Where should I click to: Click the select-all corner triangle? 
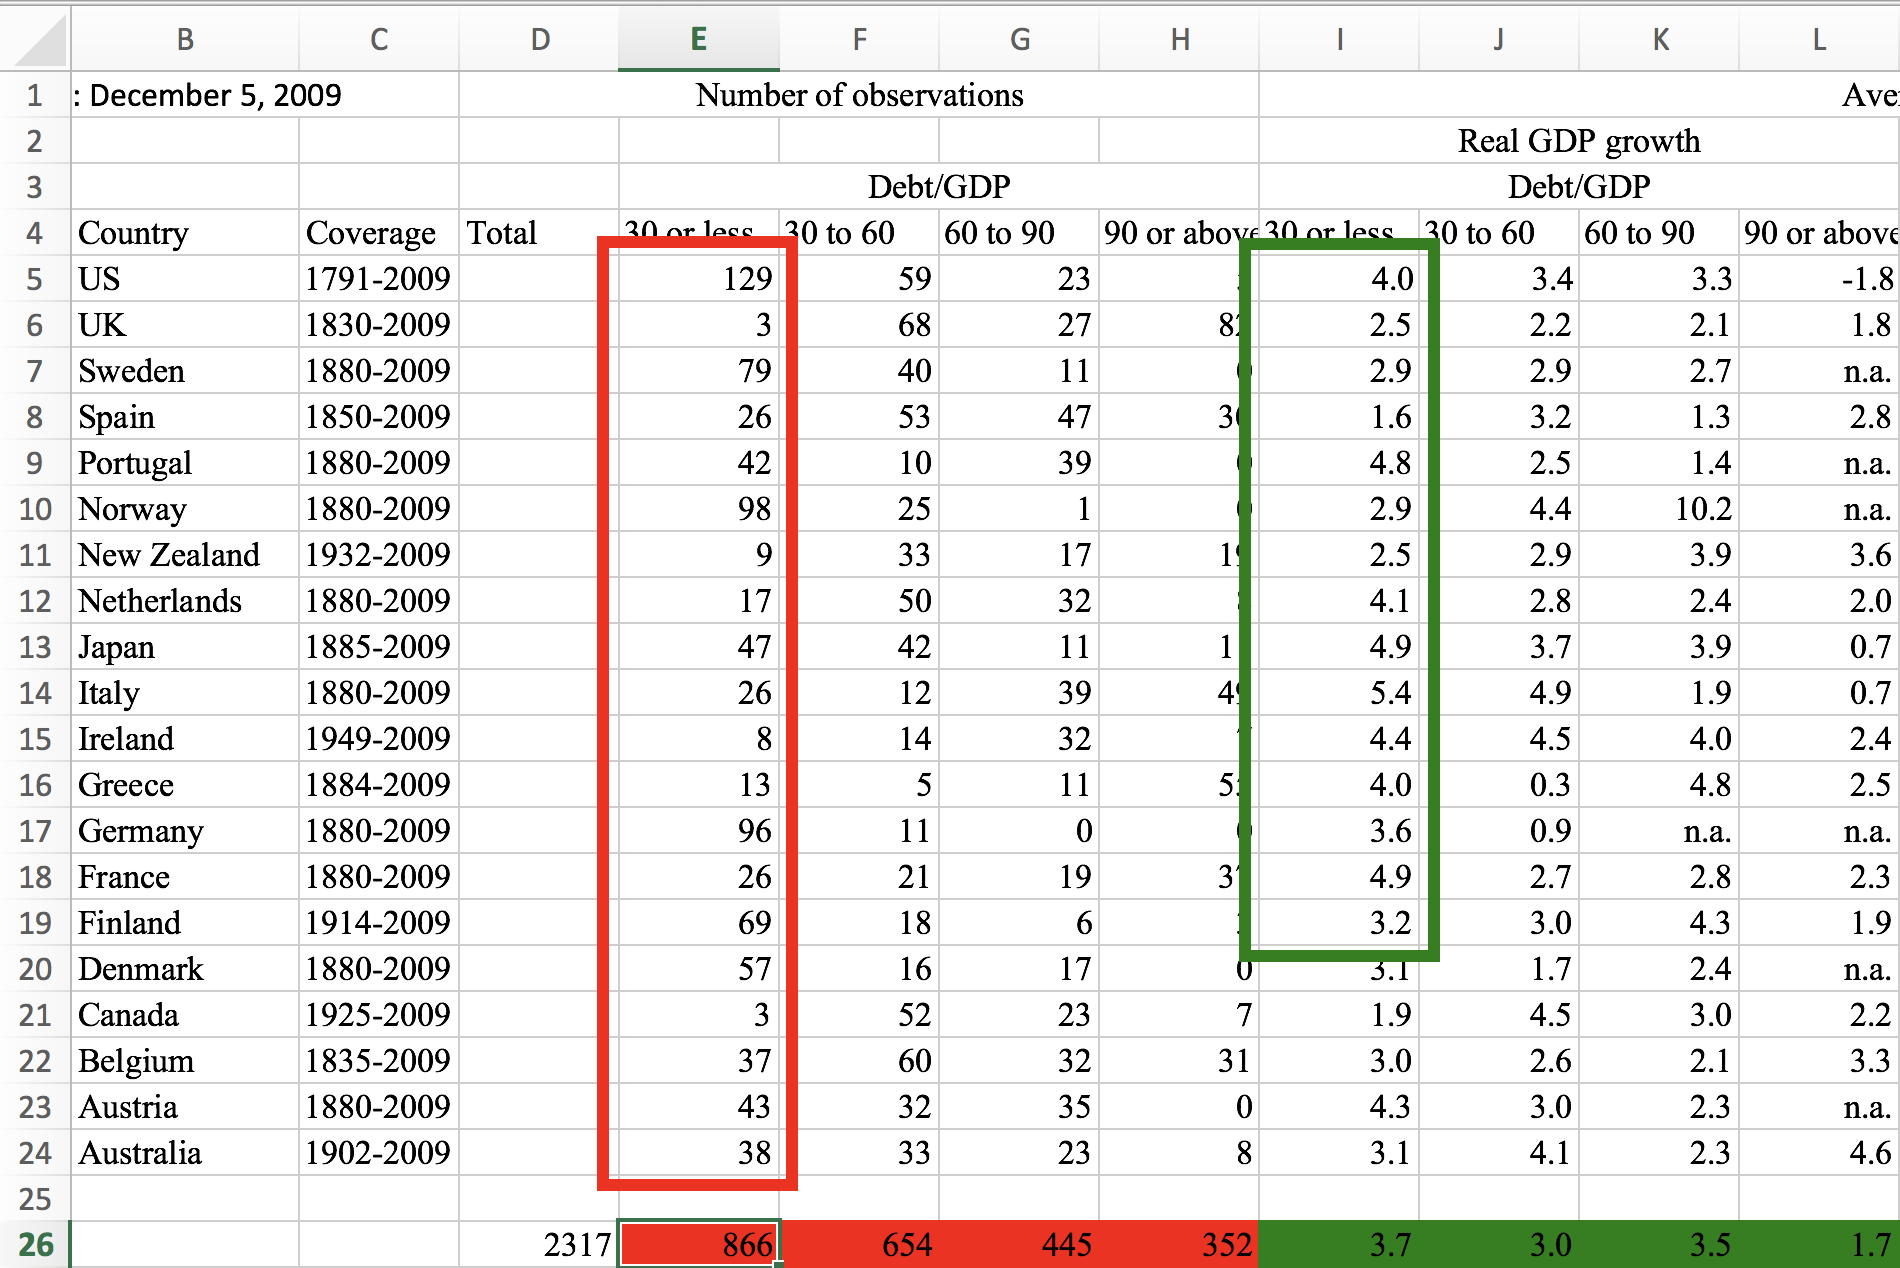pos(36,40)
